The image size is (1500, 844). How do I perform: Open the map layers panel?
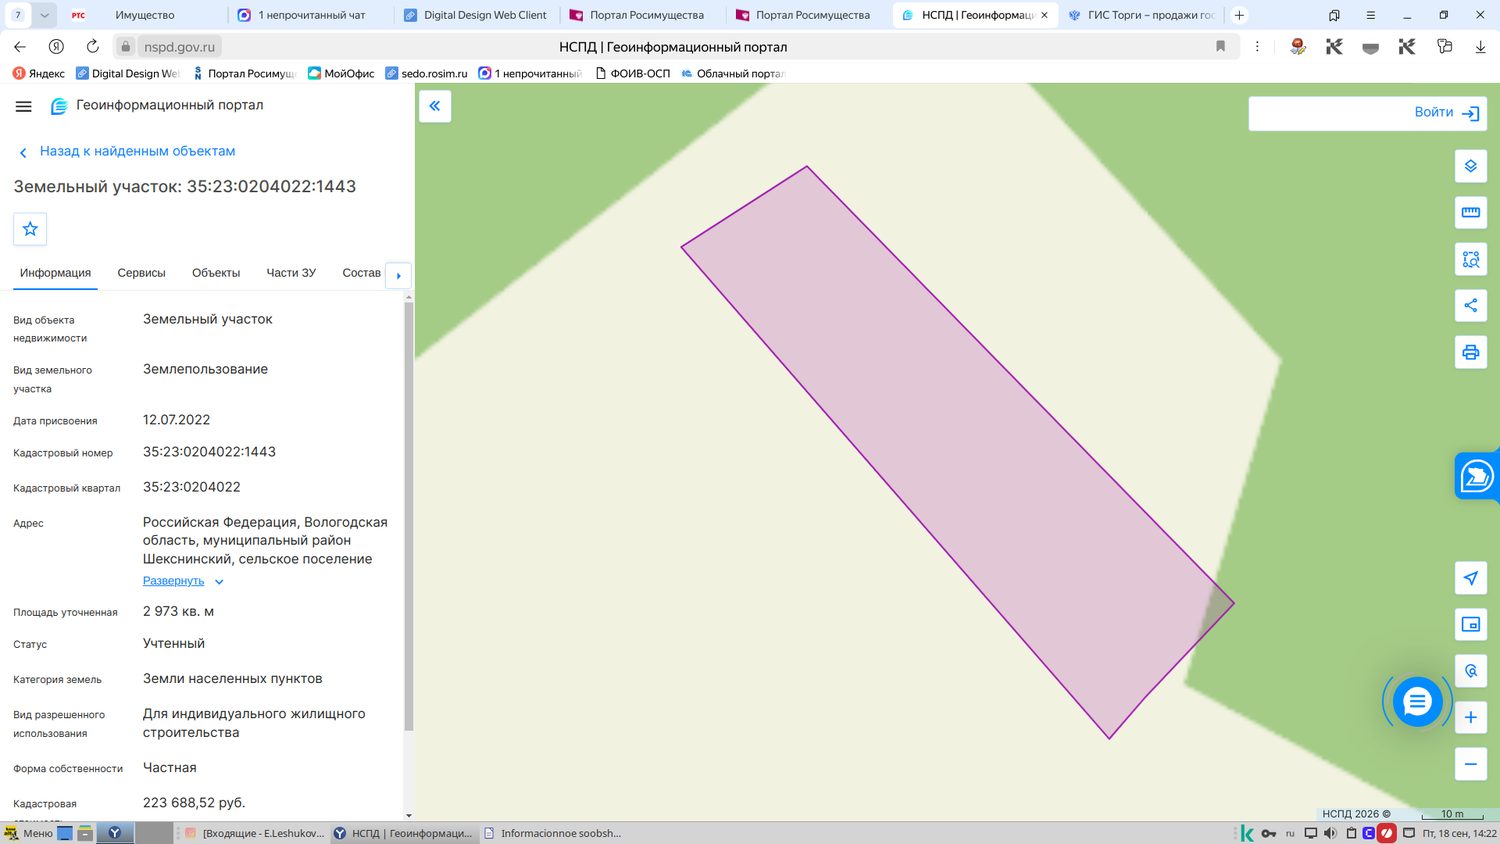pyautogui.click(x=1470, y=166)
